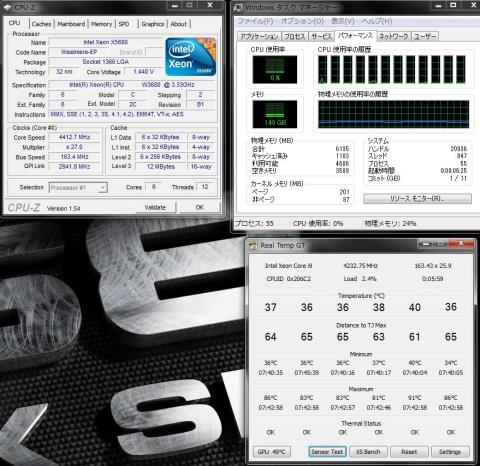Viewport: 480px width, 466px height.
Task: Click the Level 2 cache 6 x 256 KBytes
Action: pyautogui.click(x=161, y=157)
